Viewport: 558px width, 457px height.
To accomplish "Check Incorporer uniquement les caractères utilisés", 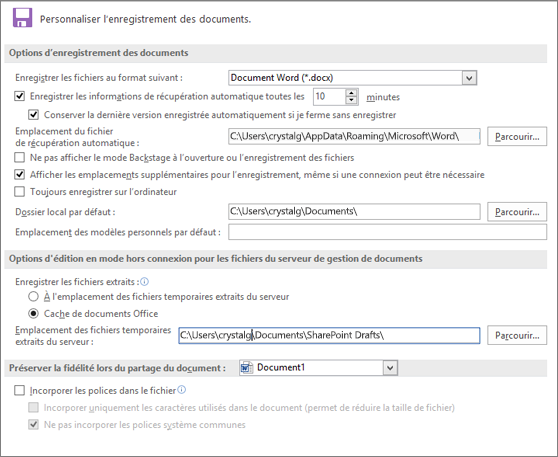I will pos(33,408).
